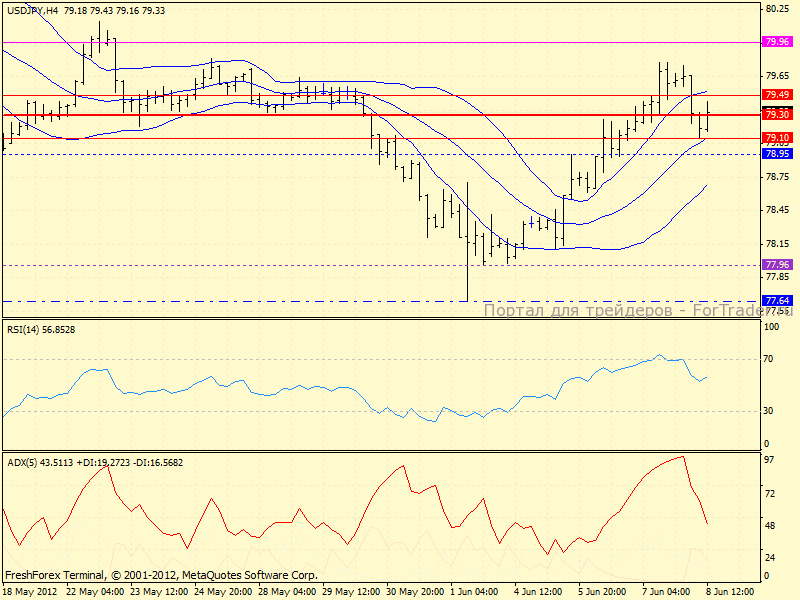The width and height of the screenshot is (800, 600).
Task: Click the RSI(14) indicator label
Action: point(48,329)
